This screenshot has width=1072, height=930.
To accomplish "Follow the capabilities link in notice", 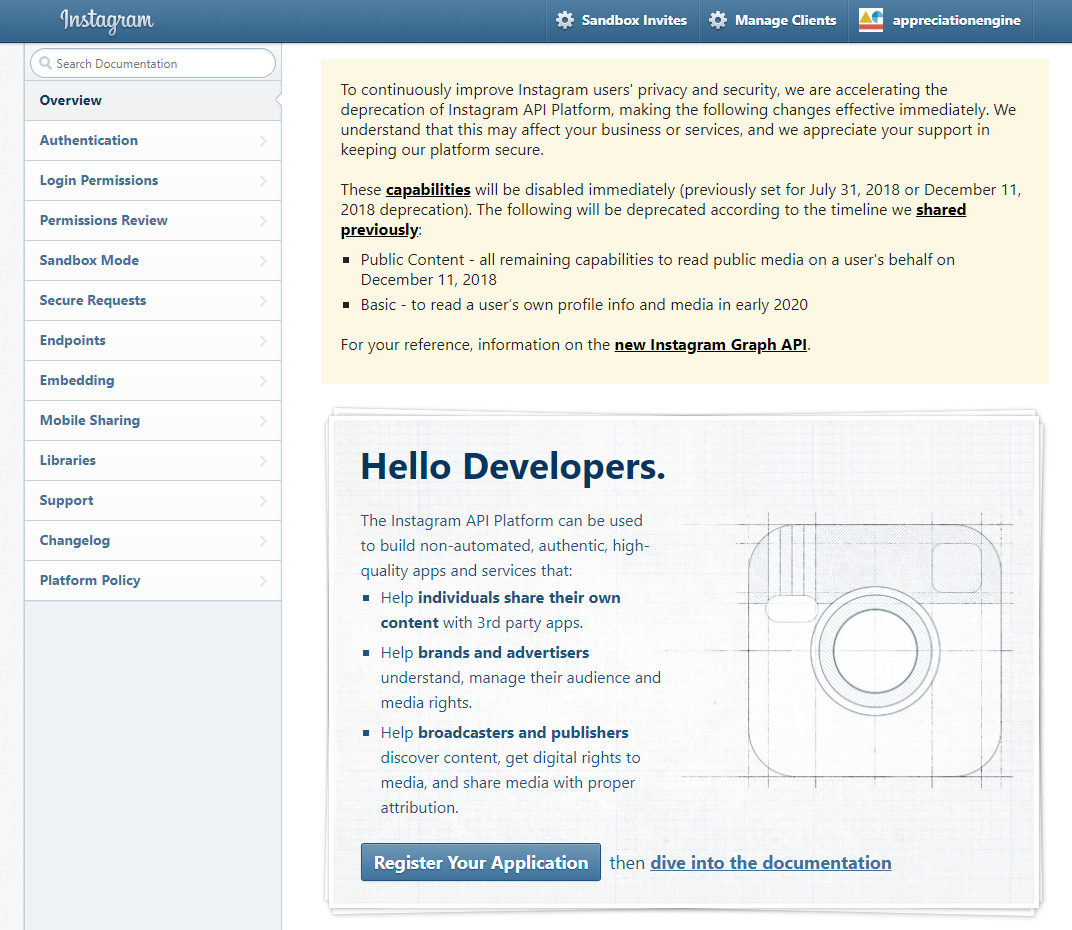I will 428,189.
